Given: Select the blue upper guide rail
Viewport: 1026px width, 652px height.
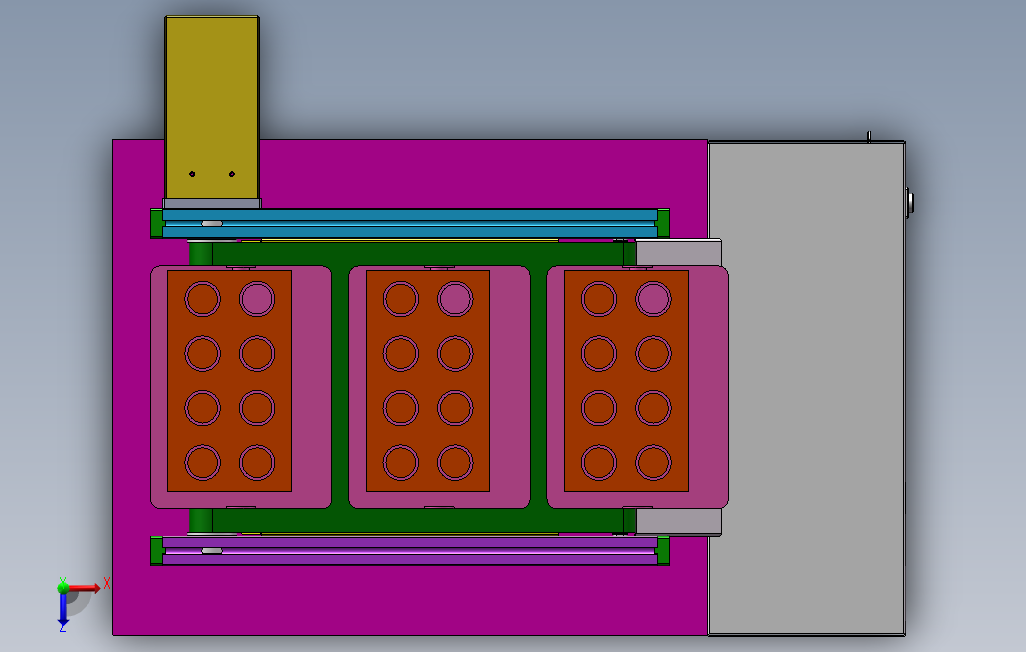Looking at the screenshot, I should (x=410, y=223).
